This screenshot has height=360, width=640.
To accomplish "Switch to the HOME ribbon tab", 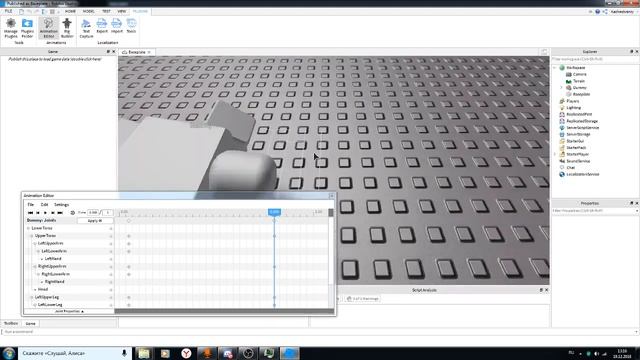I will tap(70, 11).
